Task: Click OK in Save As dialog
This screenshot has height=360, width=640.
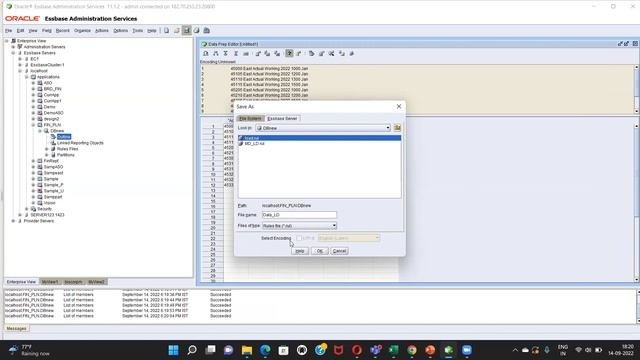Action: point(320,251)
